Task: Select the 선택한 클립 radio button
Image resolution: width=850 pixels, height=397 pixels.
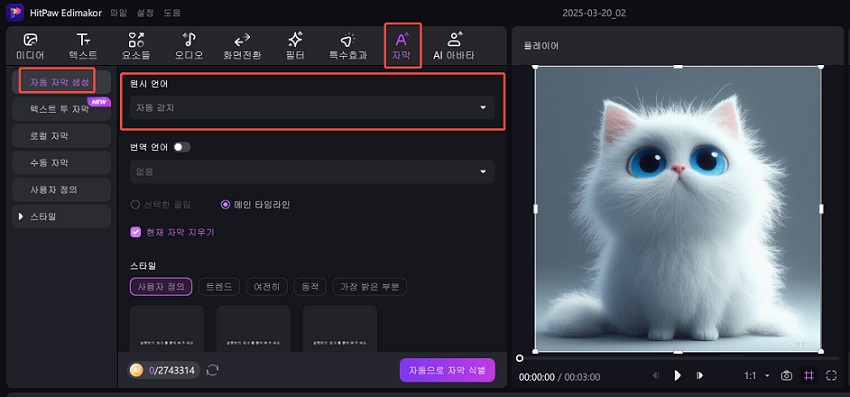Action: click(x=135, y=204)
